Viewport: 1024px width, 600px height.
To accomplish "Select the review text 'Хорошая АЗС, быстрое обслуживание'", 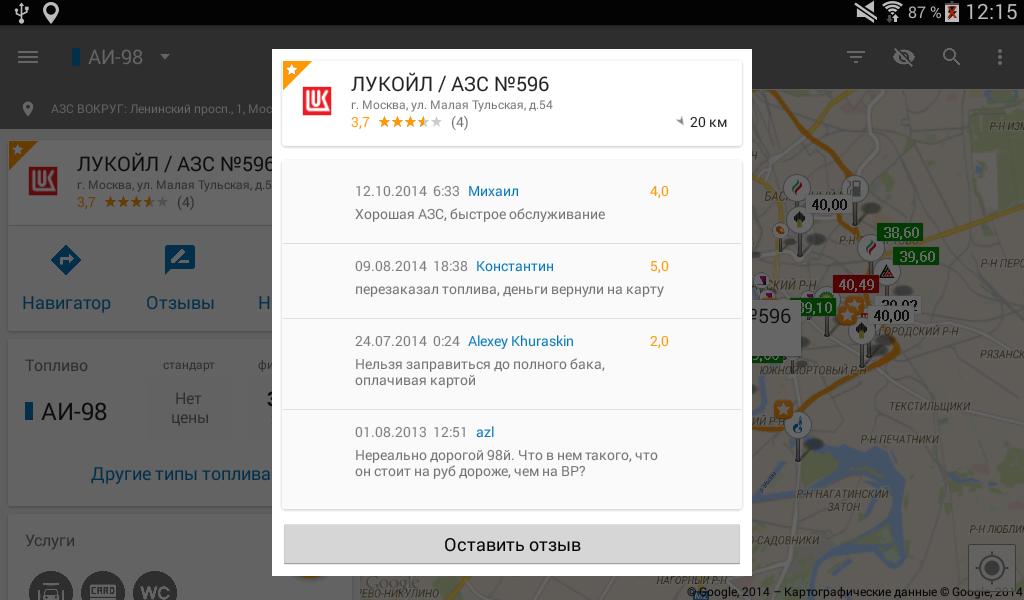I will pos(480,214).
